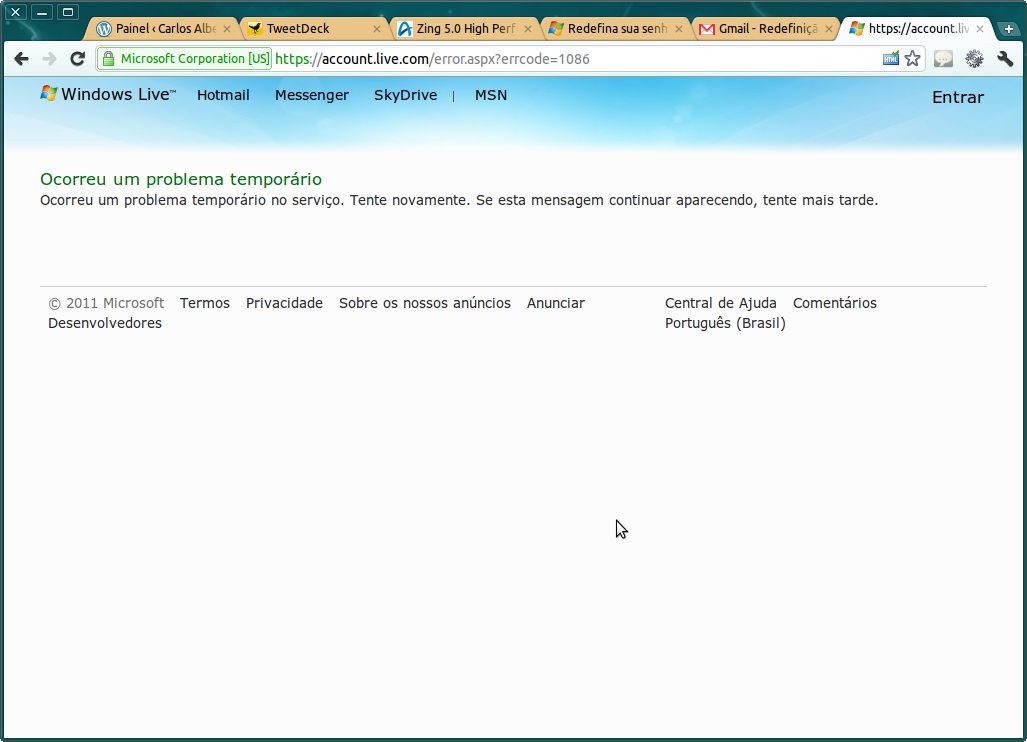
Task: Close the account.live.com tab
Action: pos(980,29)
